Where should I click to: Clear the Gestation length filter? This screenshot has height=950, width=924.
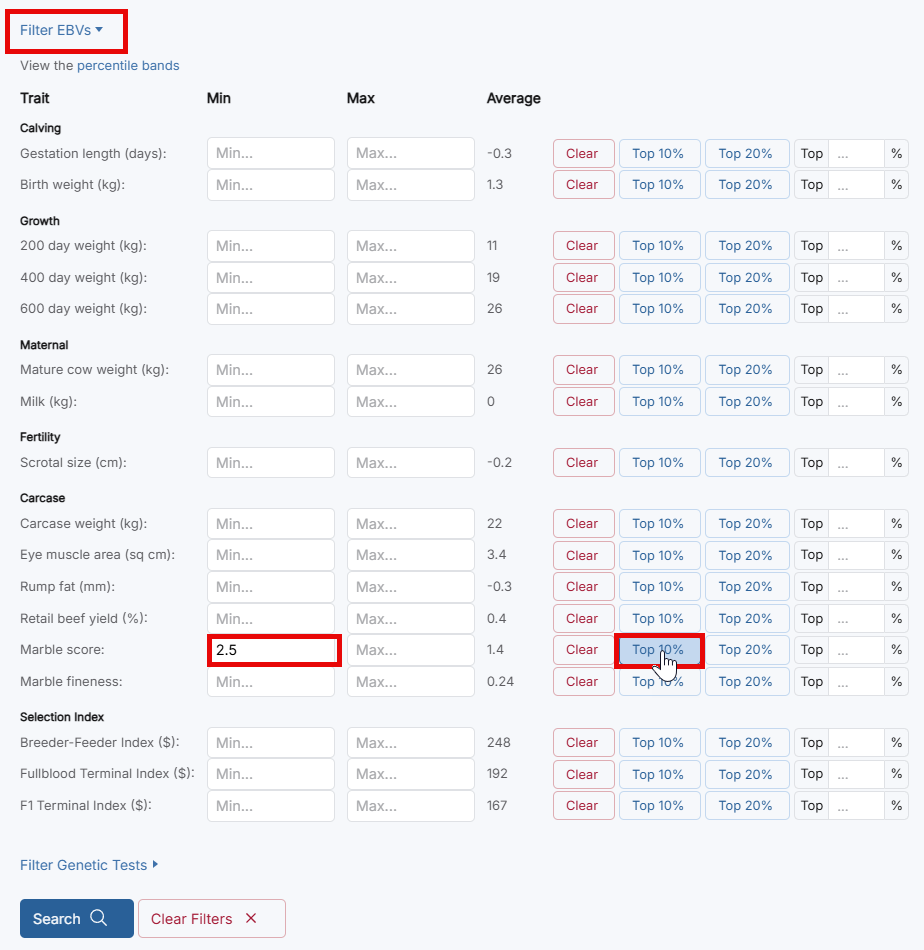583,153
